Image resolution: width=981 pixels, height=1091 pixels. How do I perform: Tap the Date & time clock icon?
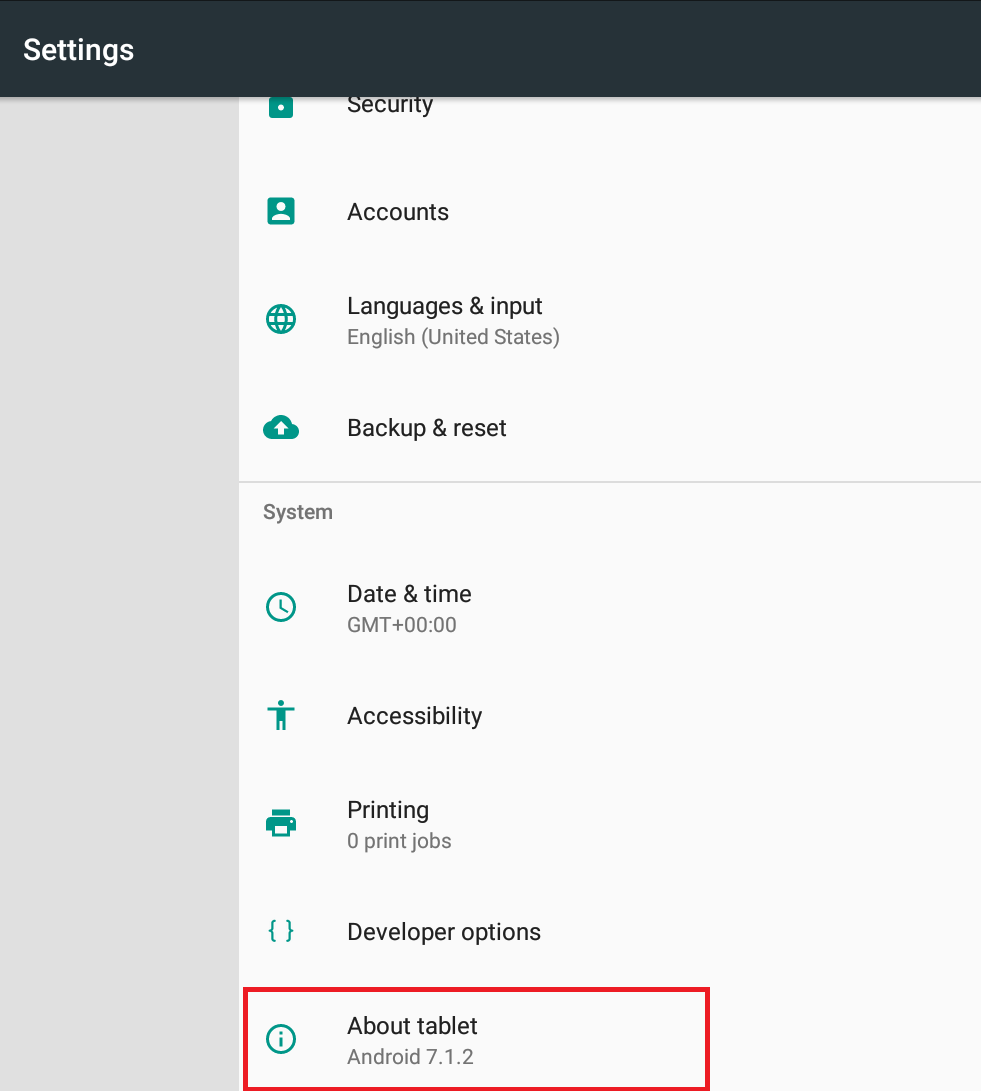(x=281, y=607)
